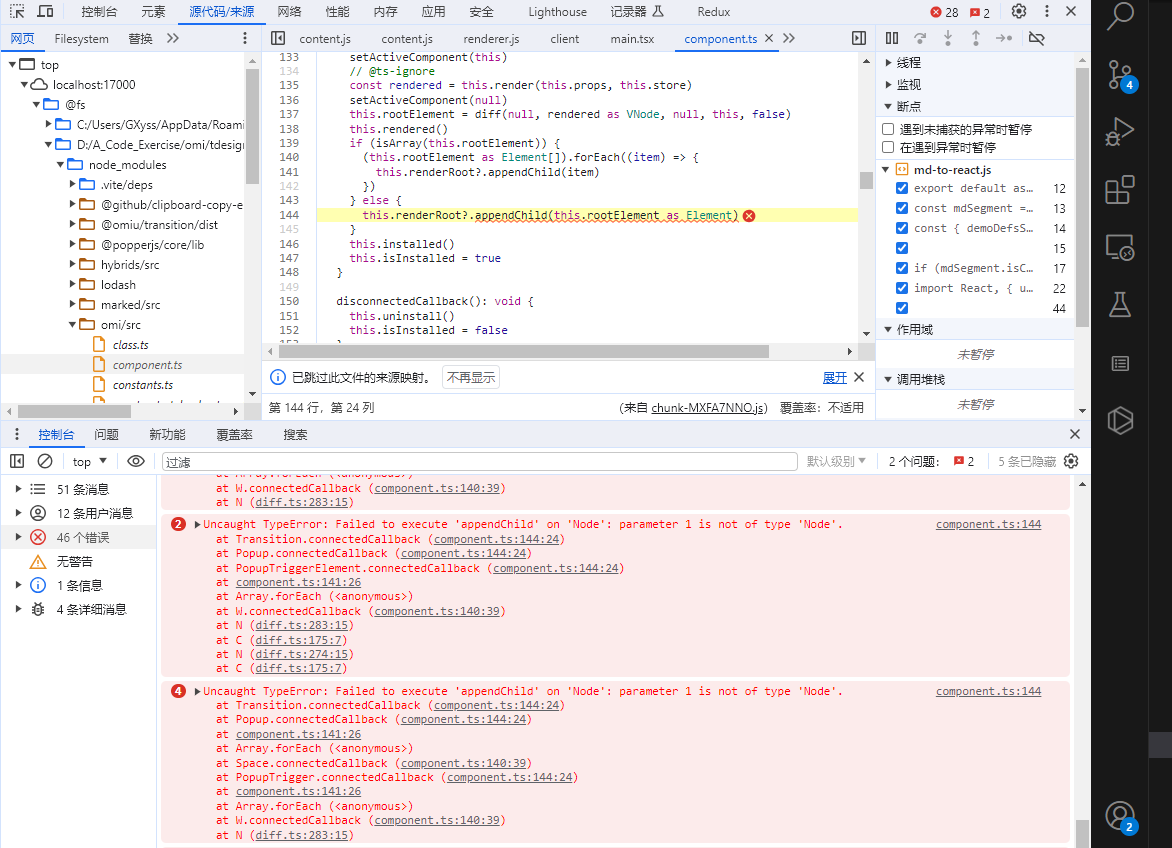The image size is (1172, 848).
Task: Click the step debugger arrow icon
Action: [x=1004, y=38]
